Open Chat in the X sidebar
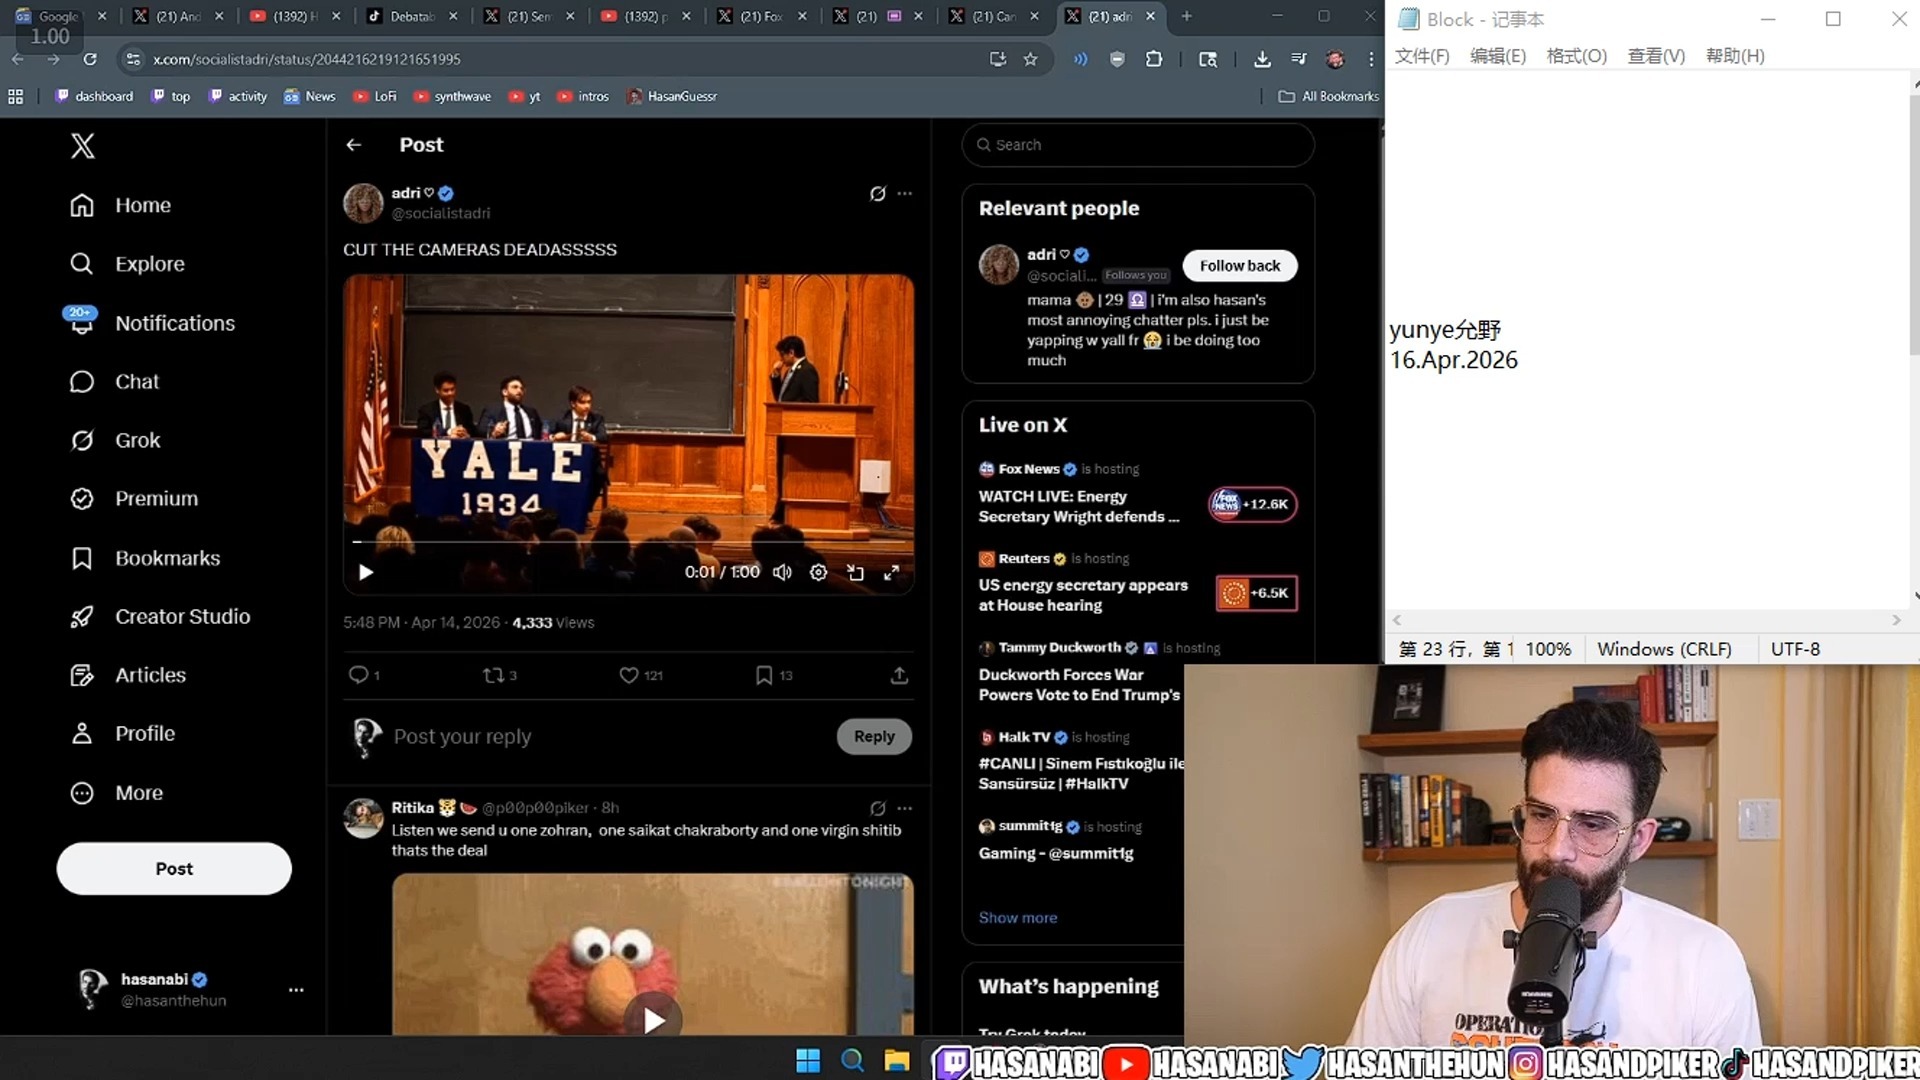The width and height of the screenshot is (1920, 1080). (x=114, y=382)
